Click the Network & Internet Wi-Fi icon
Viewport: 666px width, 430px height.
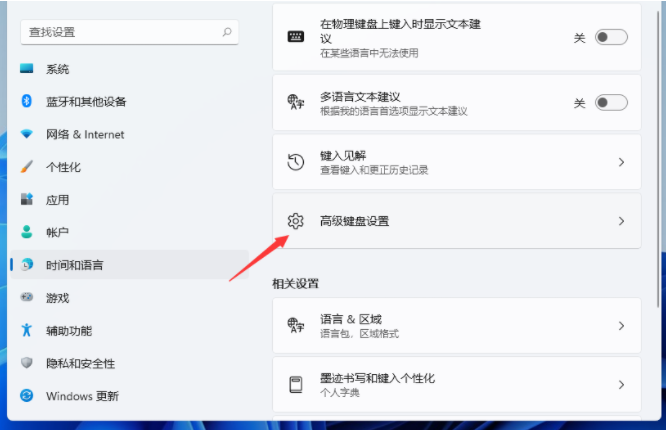click(x=27, y=134)
